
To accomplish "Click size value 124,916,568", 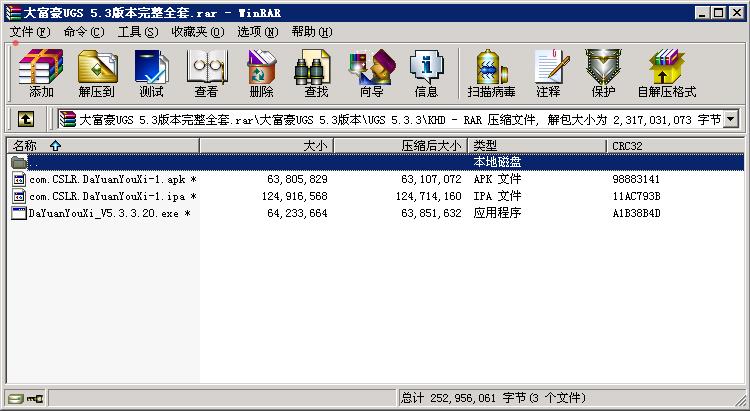I will 295,196.
